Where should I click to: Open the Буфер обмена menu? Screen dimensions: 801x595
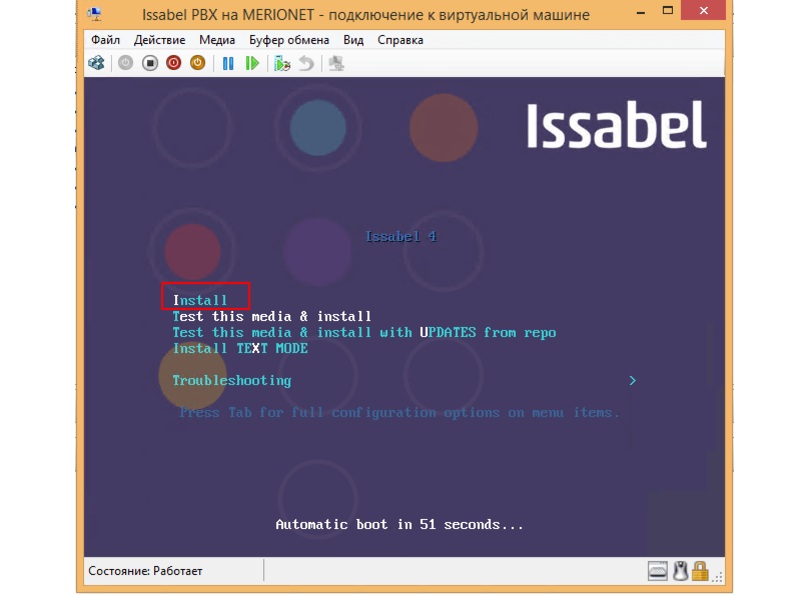pyautogui.click(x=289, y=40)
